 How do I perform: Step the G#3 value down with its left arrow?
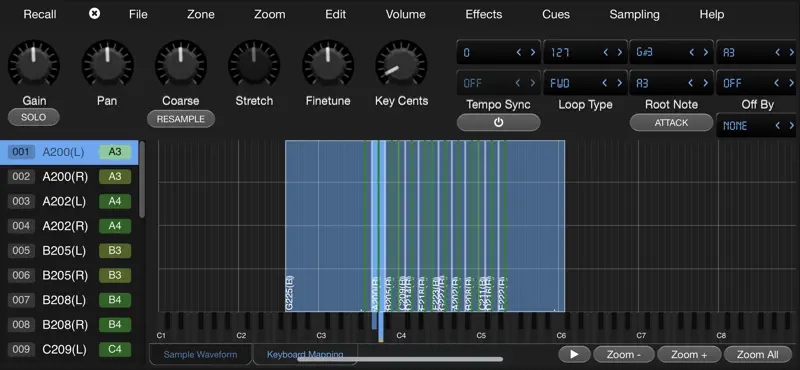click(x=692, y=52)
